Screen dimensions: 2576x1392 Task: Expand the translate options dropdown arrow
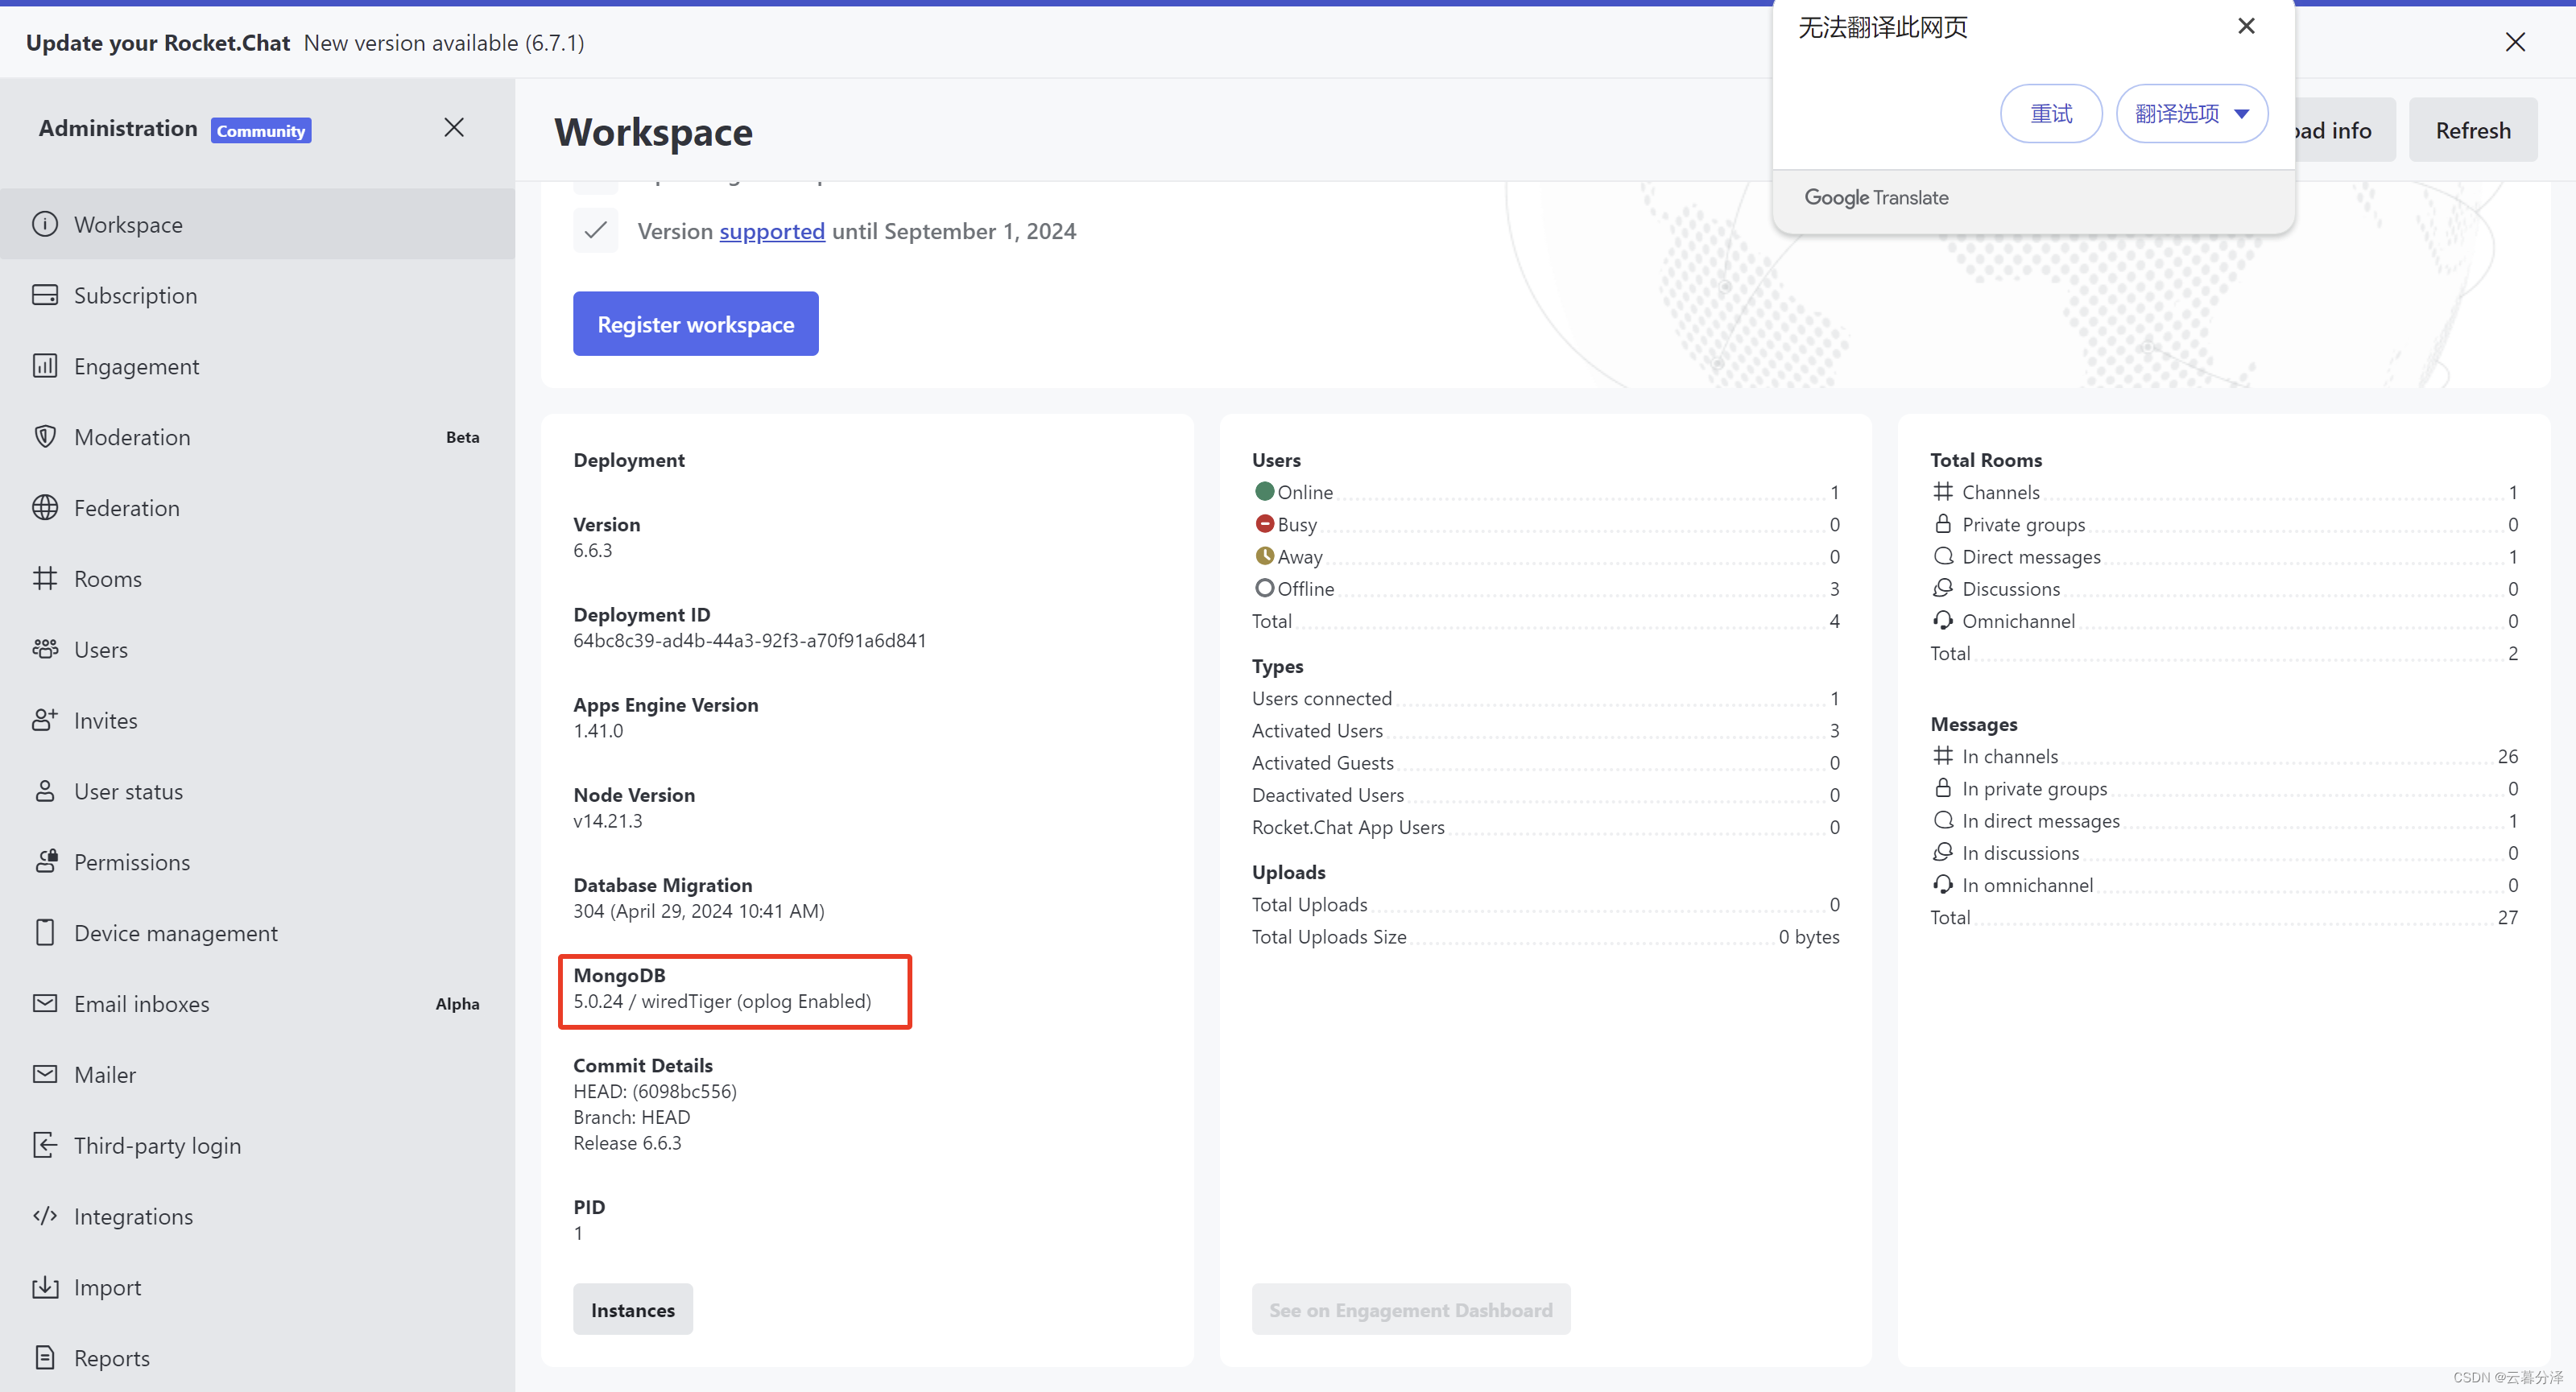tap(2242, 114)
